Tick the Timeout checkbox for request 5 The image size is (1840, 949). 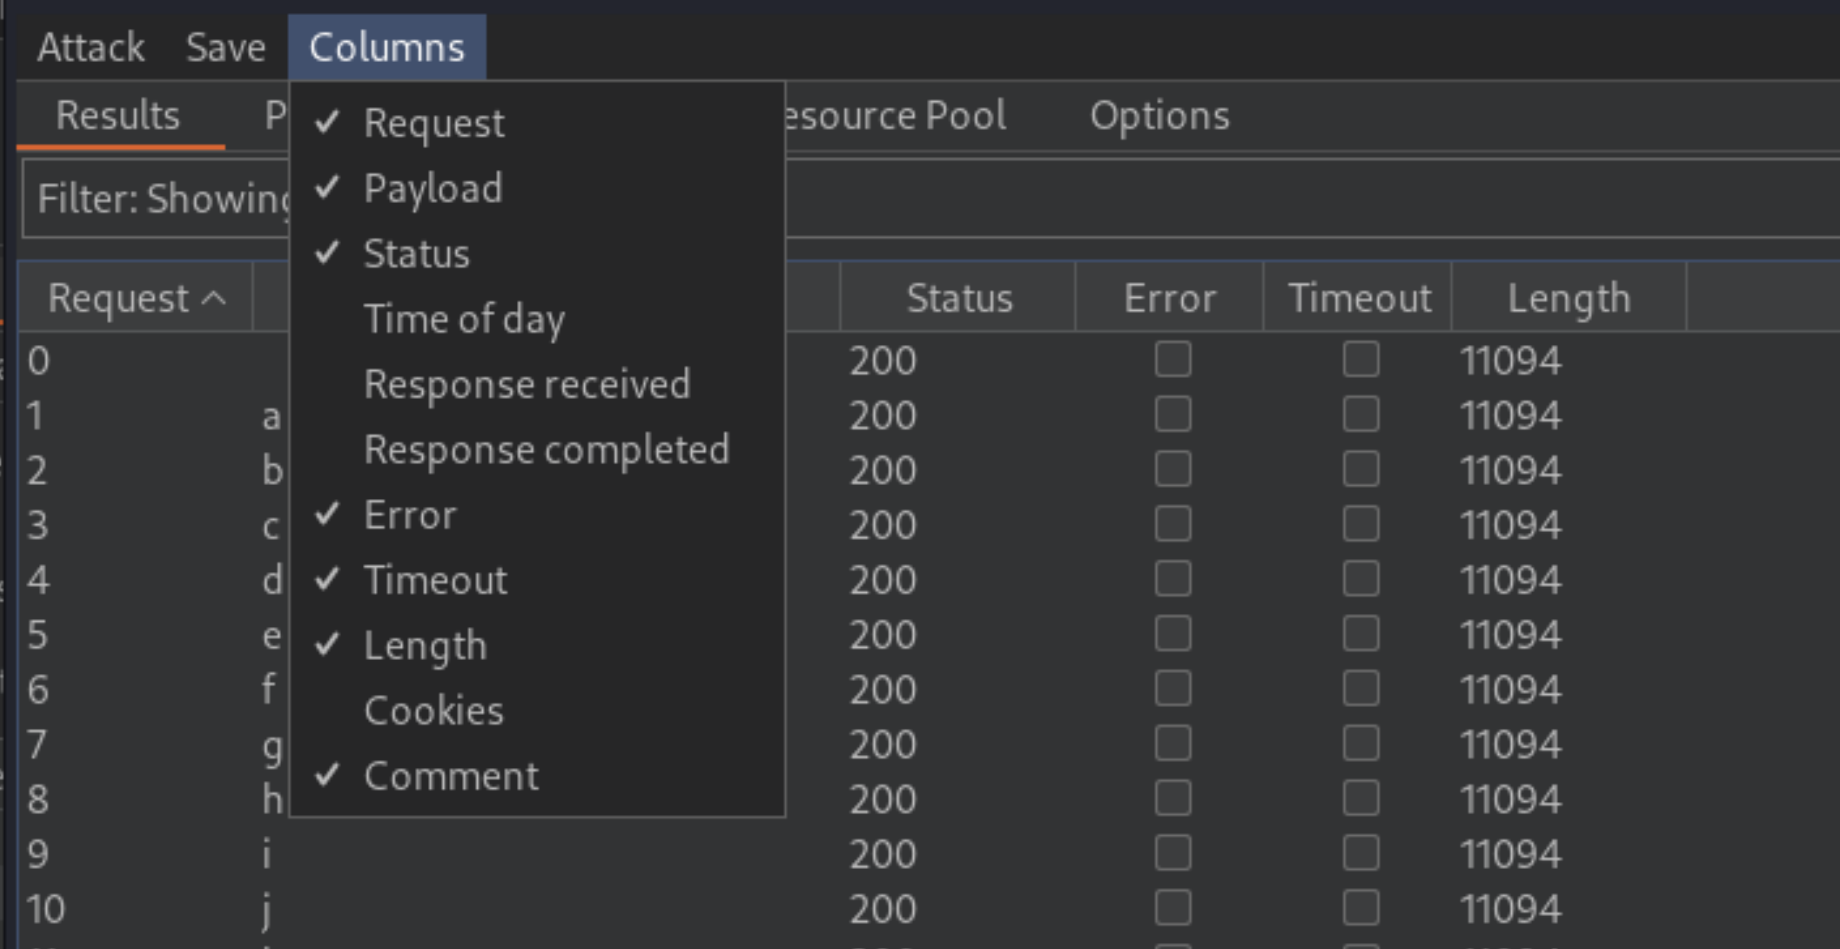click(1360, 634)
